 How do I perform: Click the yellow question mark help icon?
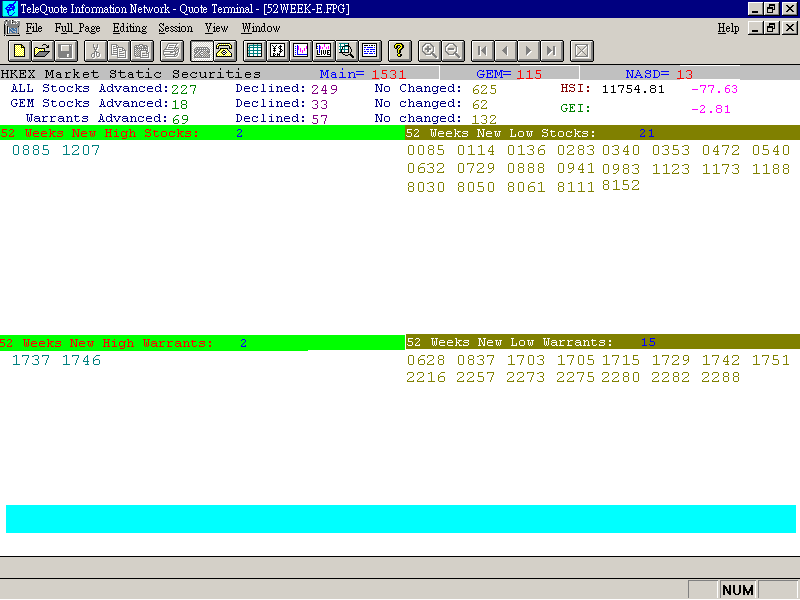[399, 51]
